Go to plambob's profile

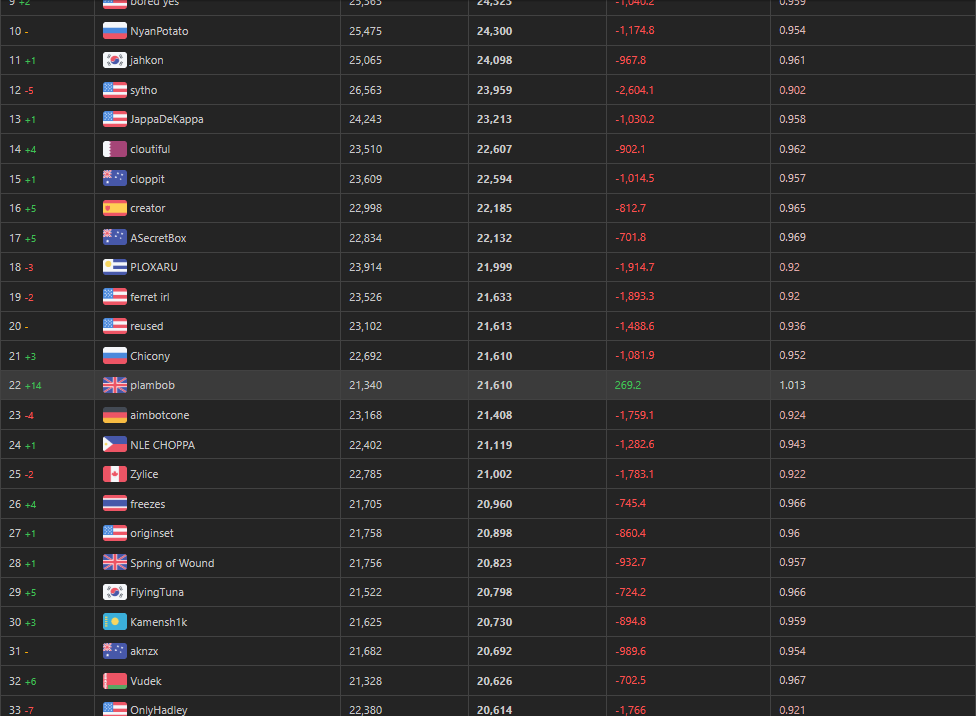tap(152, 385)
